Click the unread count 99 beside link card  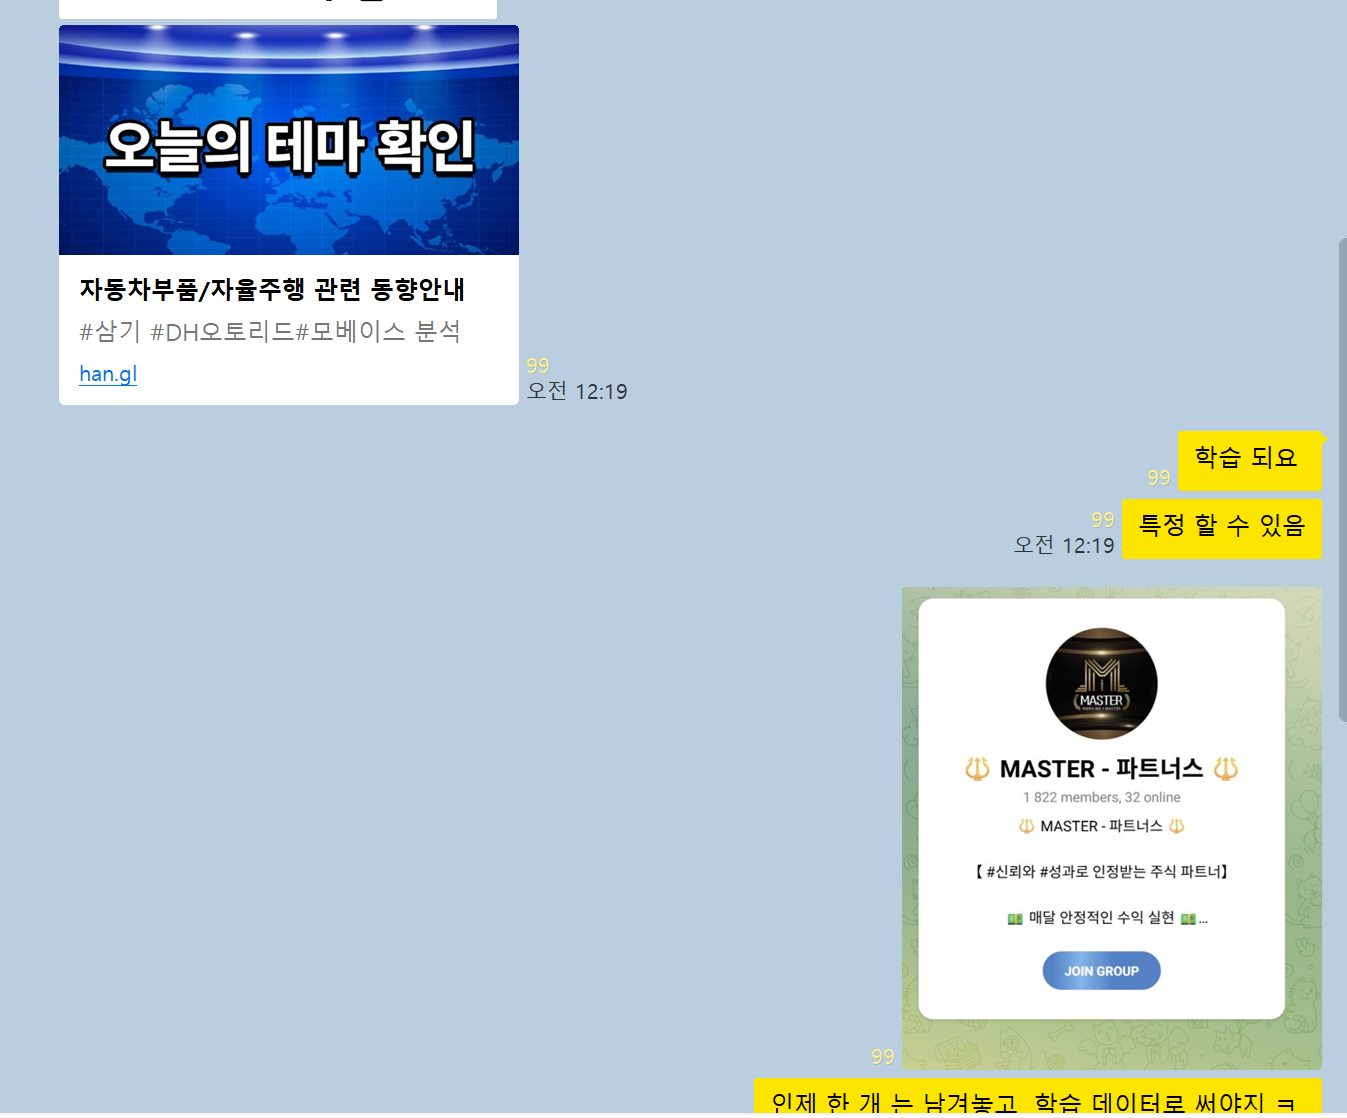tap(538, 366)
